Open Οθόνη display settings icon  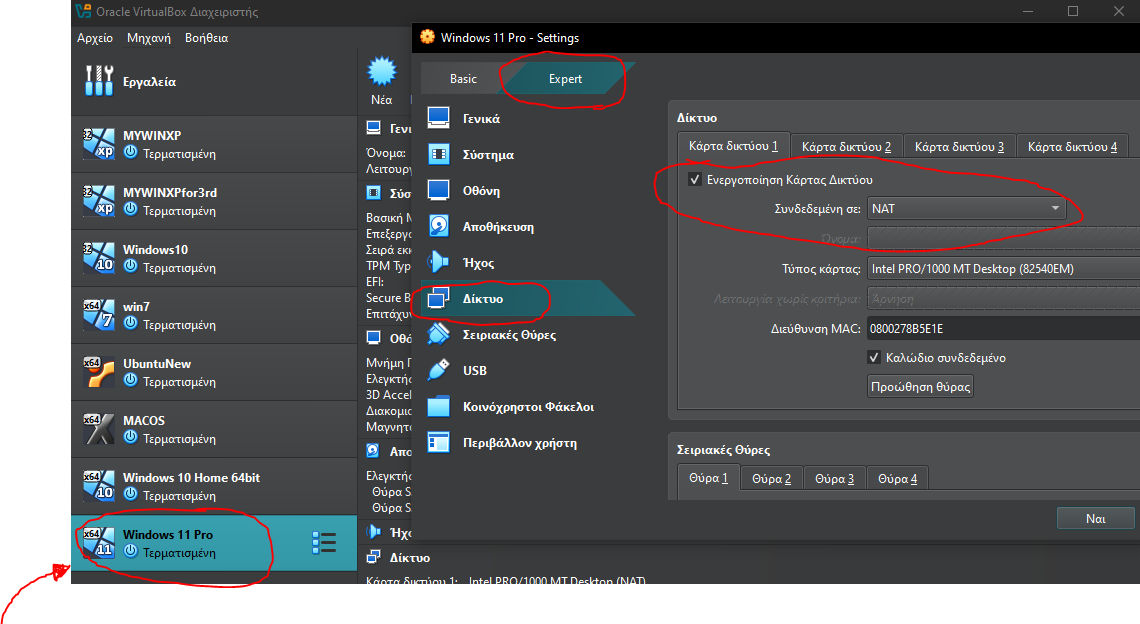(x=438, y=191)
